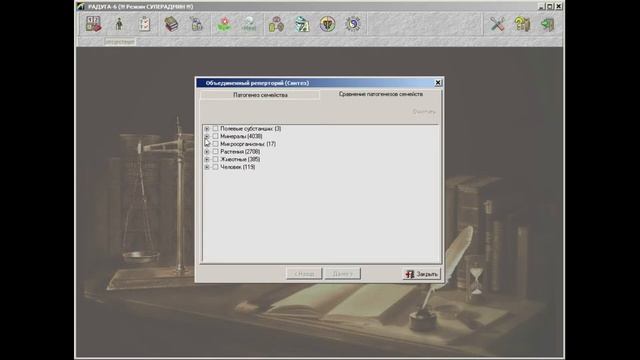Close the Объединенный реперторий dialog with X
The width and height of the screenshot is (640, 360).
pos(438,83)
